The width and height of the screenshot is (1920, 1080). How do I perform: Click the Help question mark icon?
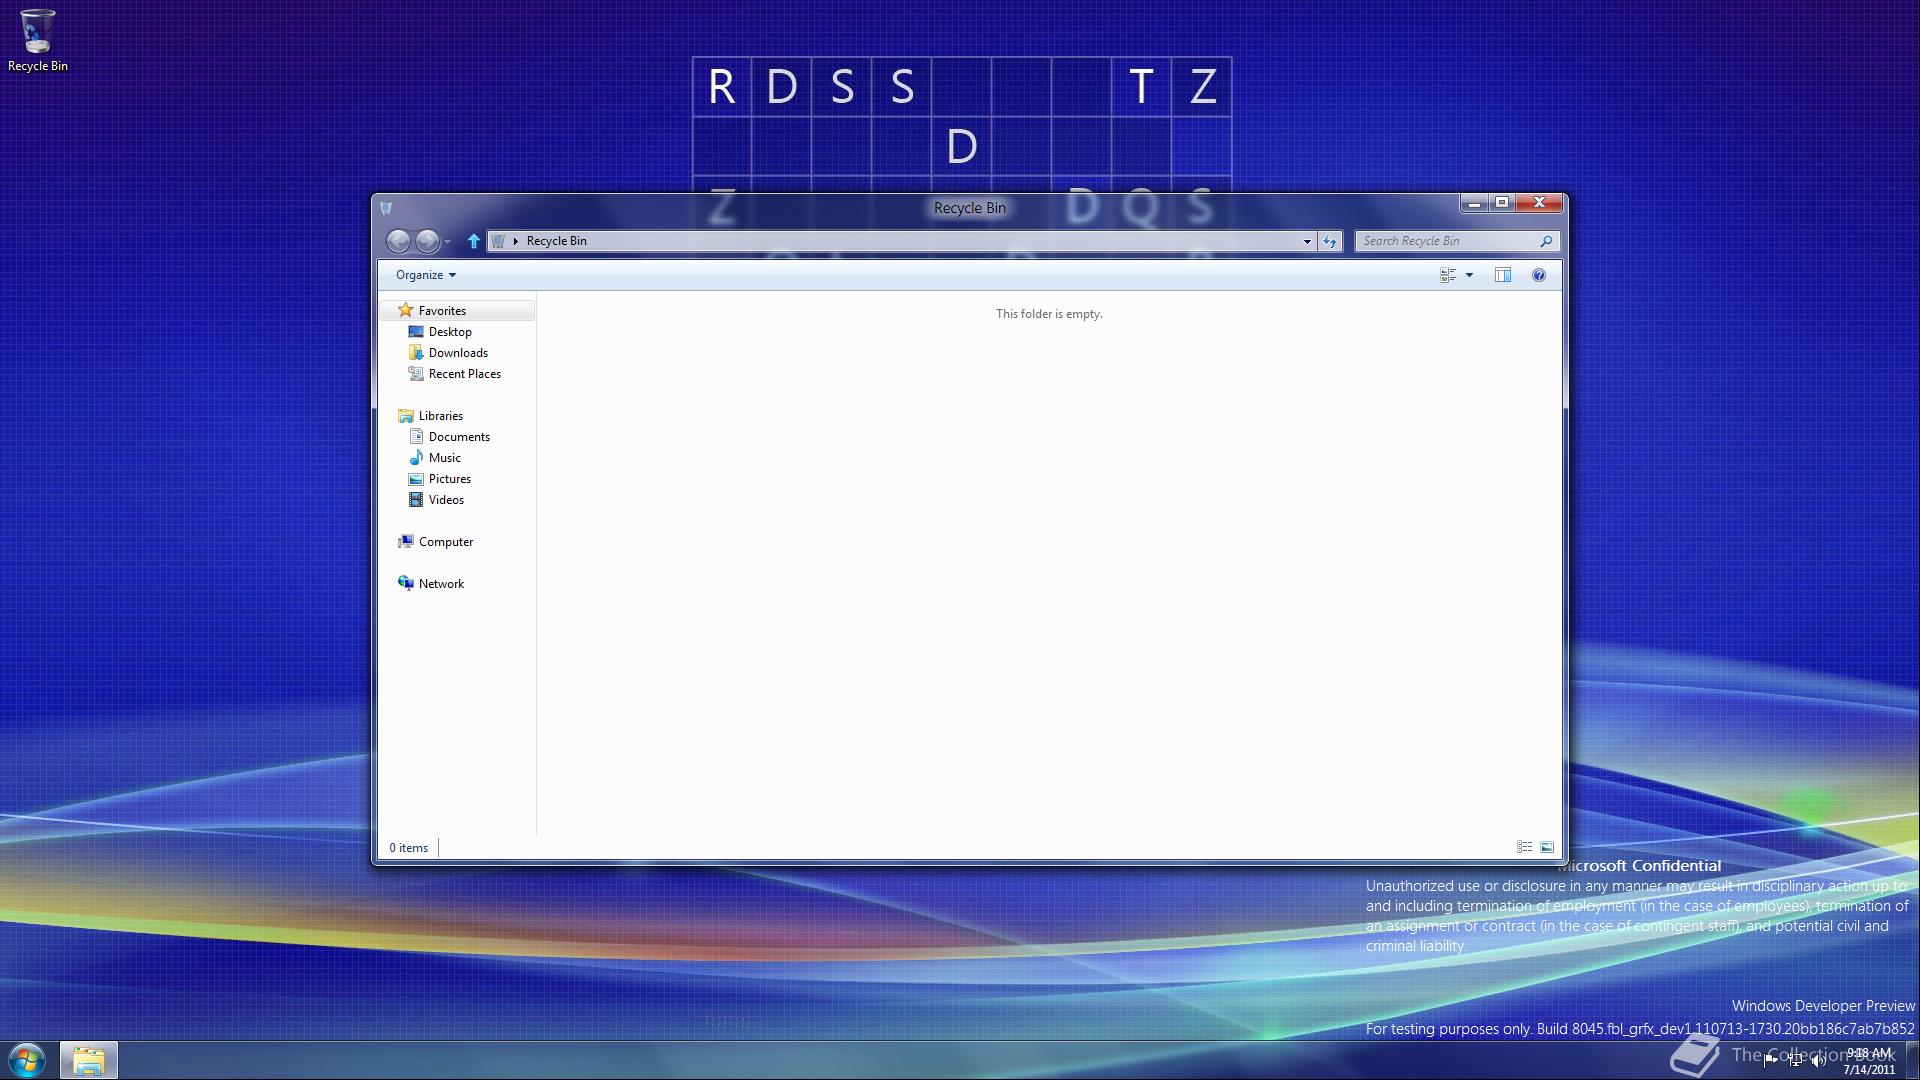click(x=1538, y=275)
